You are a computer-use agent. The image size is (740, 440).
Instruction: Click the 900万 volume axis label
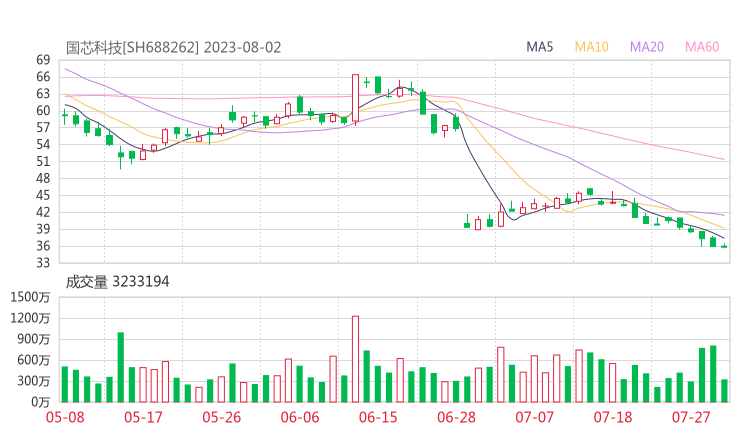34,339
